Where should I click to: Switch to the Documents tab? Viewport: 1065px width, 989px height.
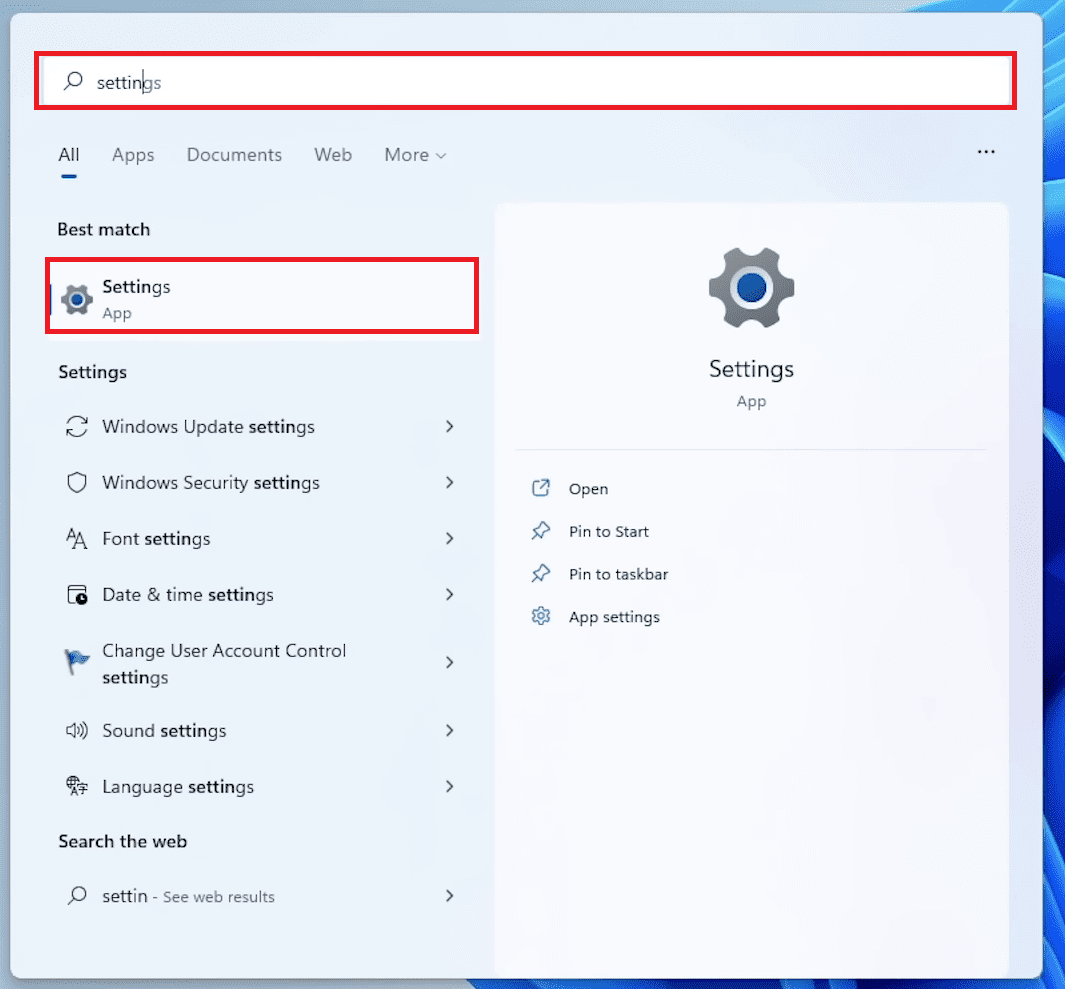point(233,155)
